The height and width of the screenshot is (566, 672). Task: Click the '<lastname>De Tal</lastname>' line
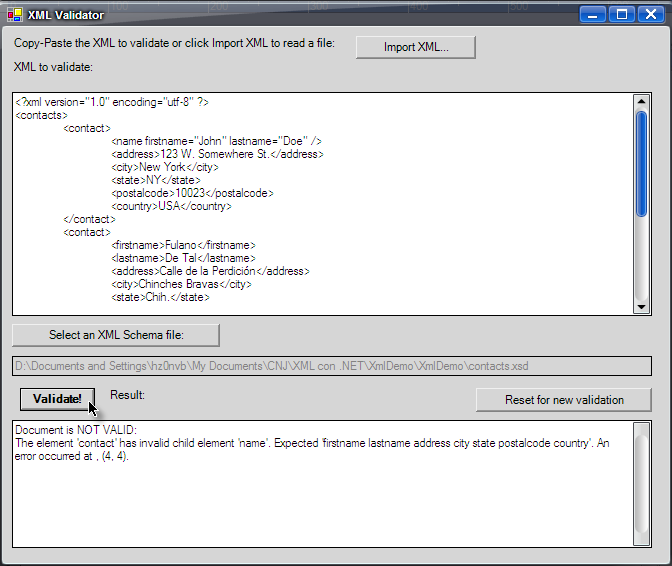183,258
